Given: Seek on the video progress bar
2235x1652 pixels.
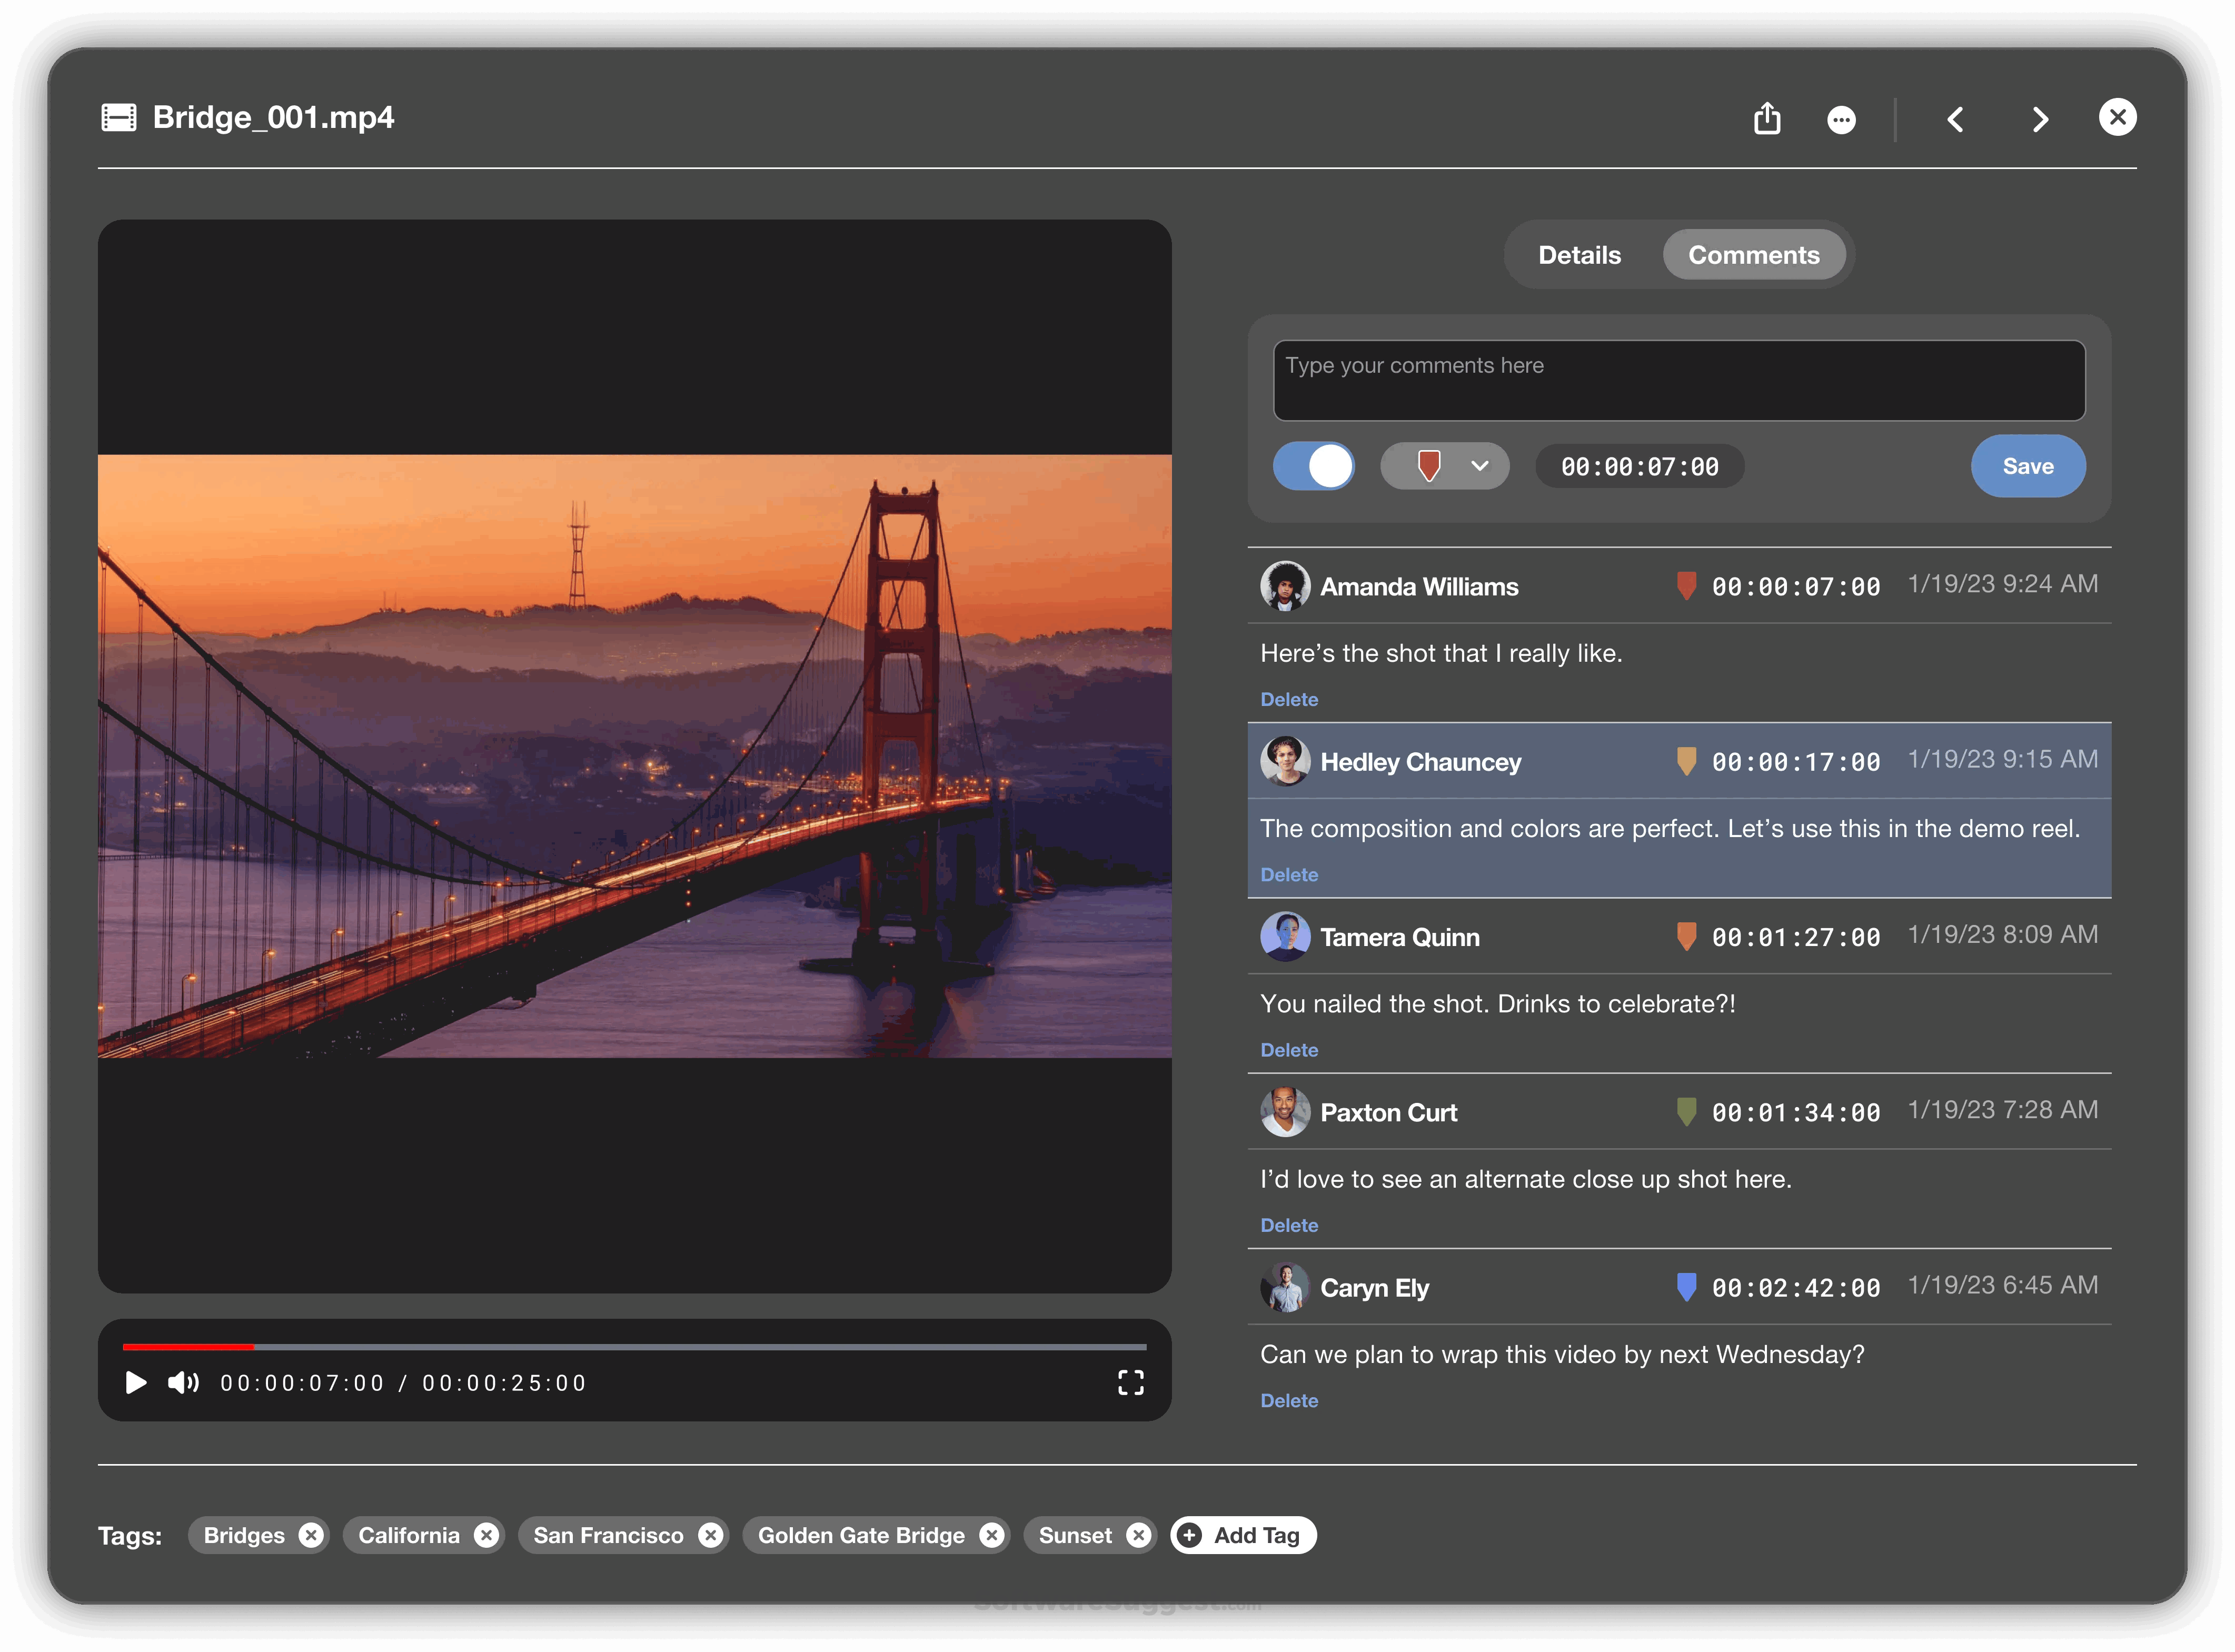Looking at the screenshot, I should click(x=634, y=1347).
